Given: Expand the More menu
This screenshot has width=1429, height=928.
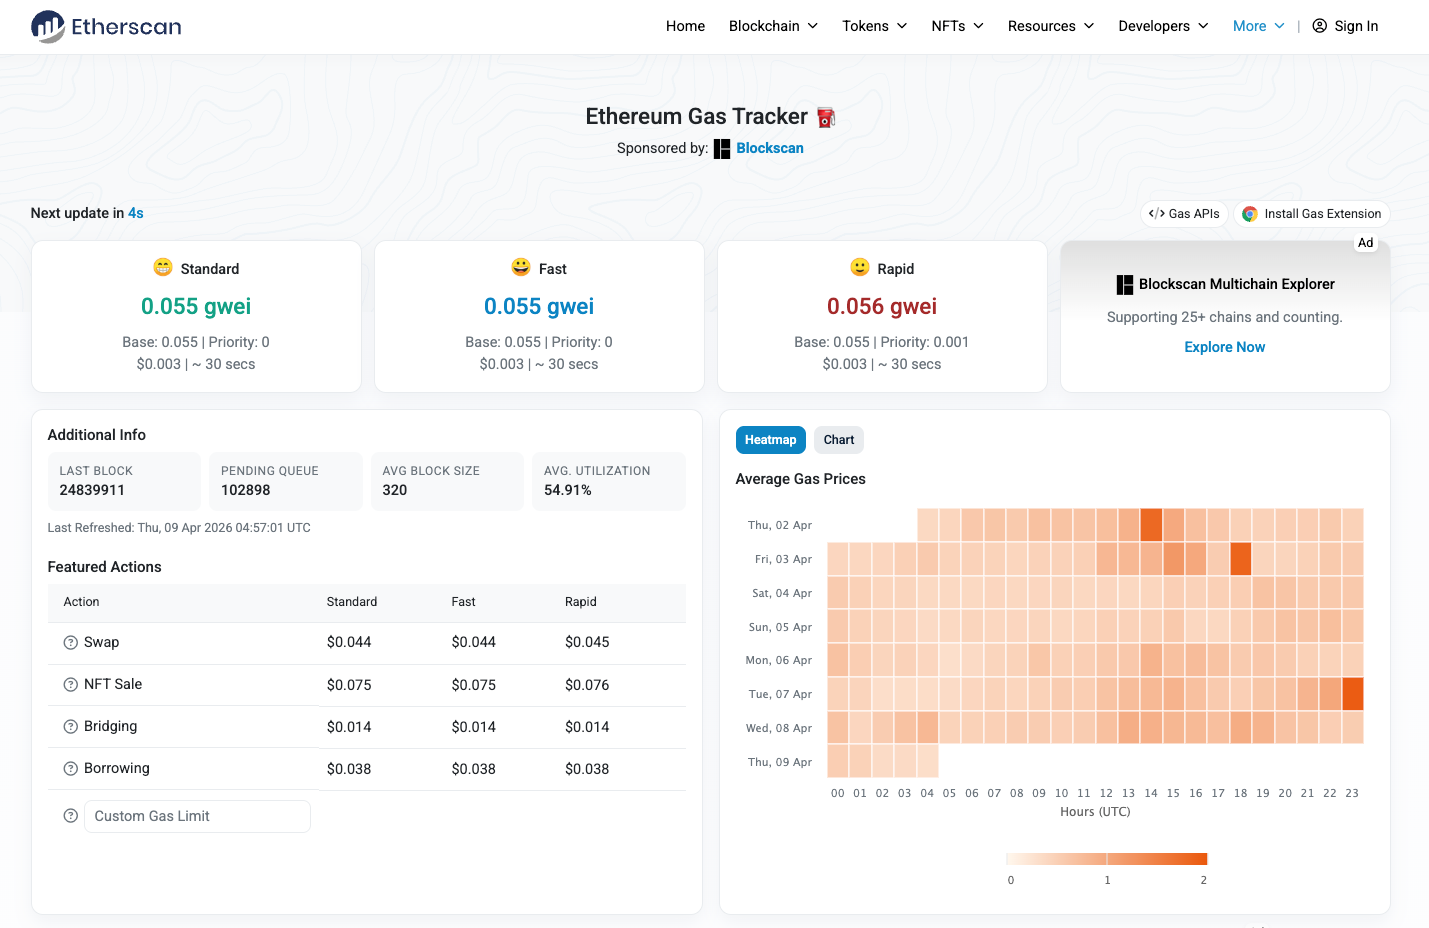Looking at the screenshot, I should [1258, 26].
